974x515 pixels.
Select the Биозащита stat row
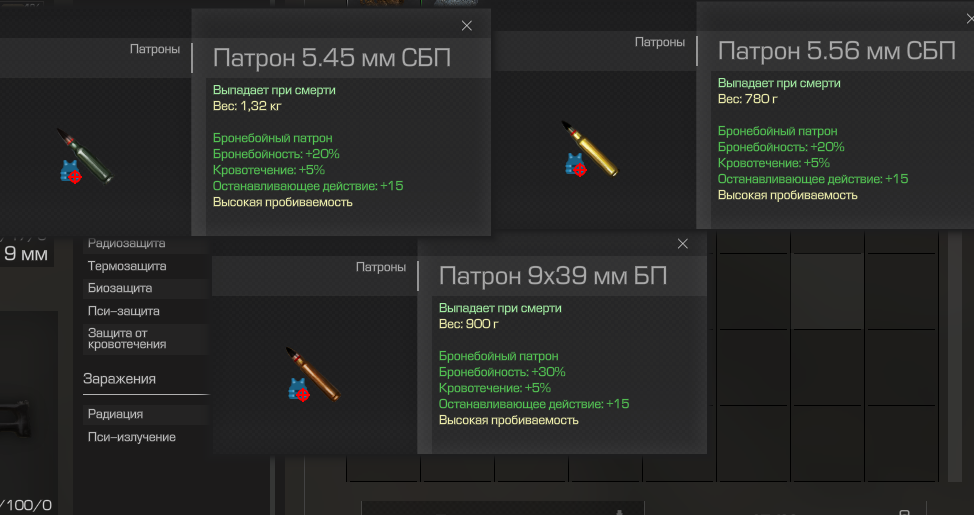point(145,288)
